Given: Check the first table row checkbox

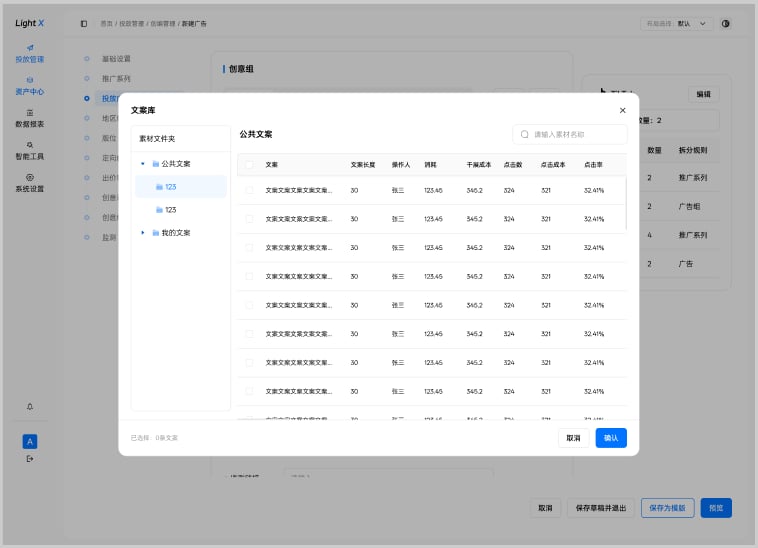Looking at the screenshot, I should point(249,190).
